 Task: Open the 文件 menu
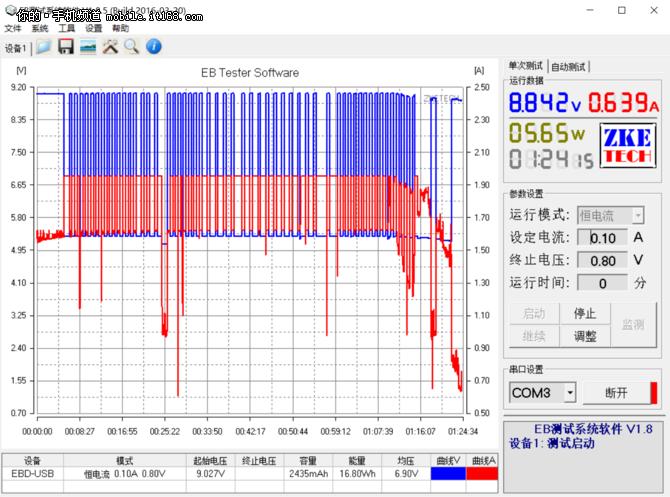13,28
